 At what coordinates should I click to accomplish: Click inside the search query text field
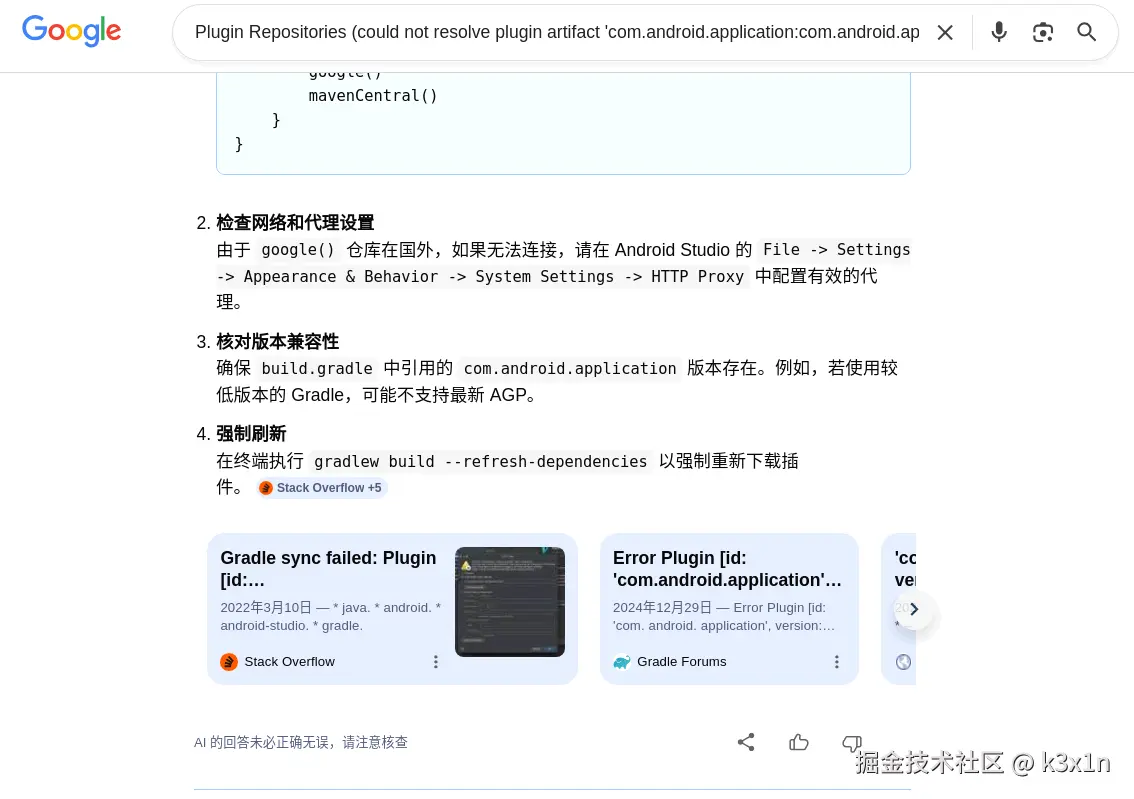[557, 33]
